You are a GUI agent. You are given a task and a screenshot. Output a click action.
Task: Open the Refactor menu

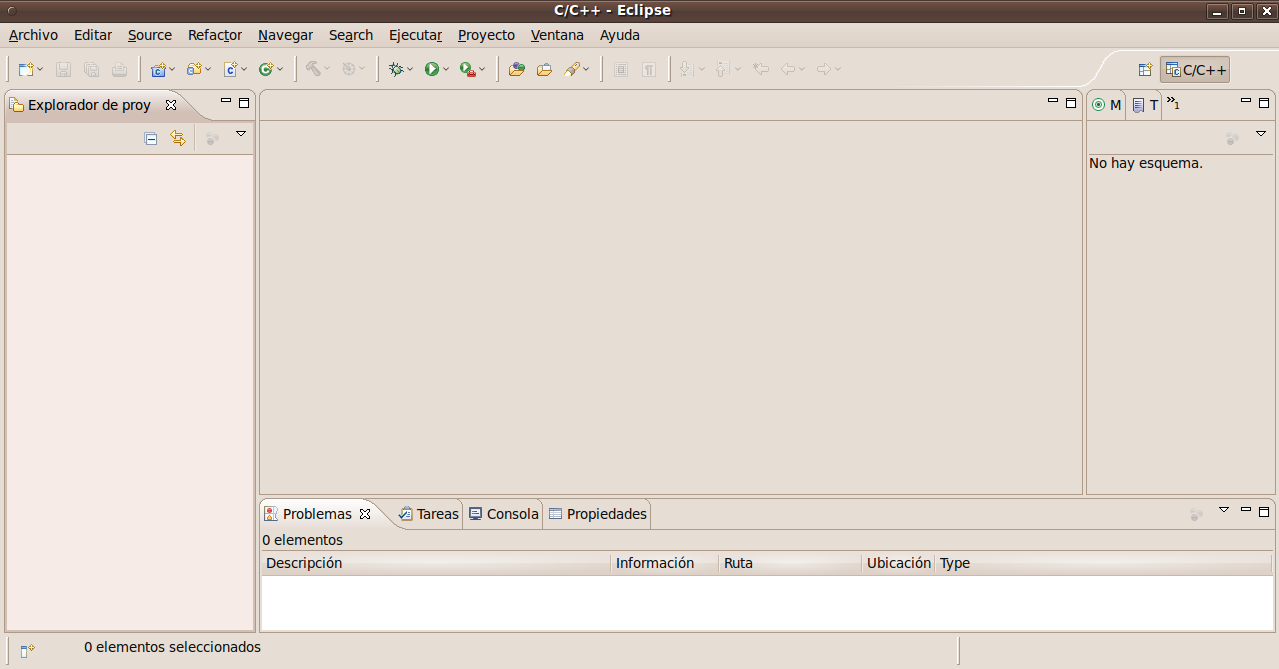pos(215,35)
